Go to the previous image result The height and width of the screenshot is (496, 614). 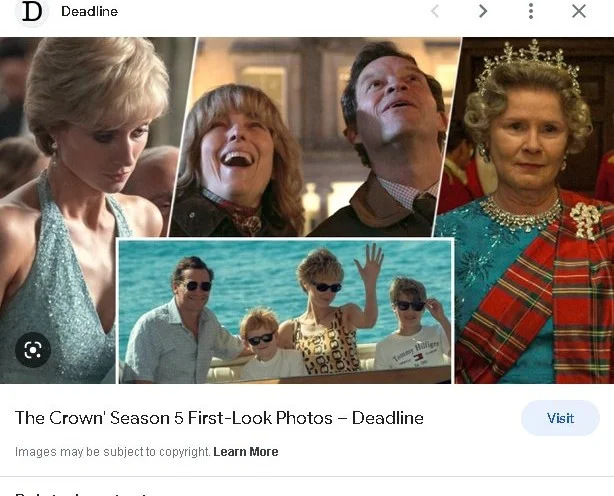pos(435,11)
